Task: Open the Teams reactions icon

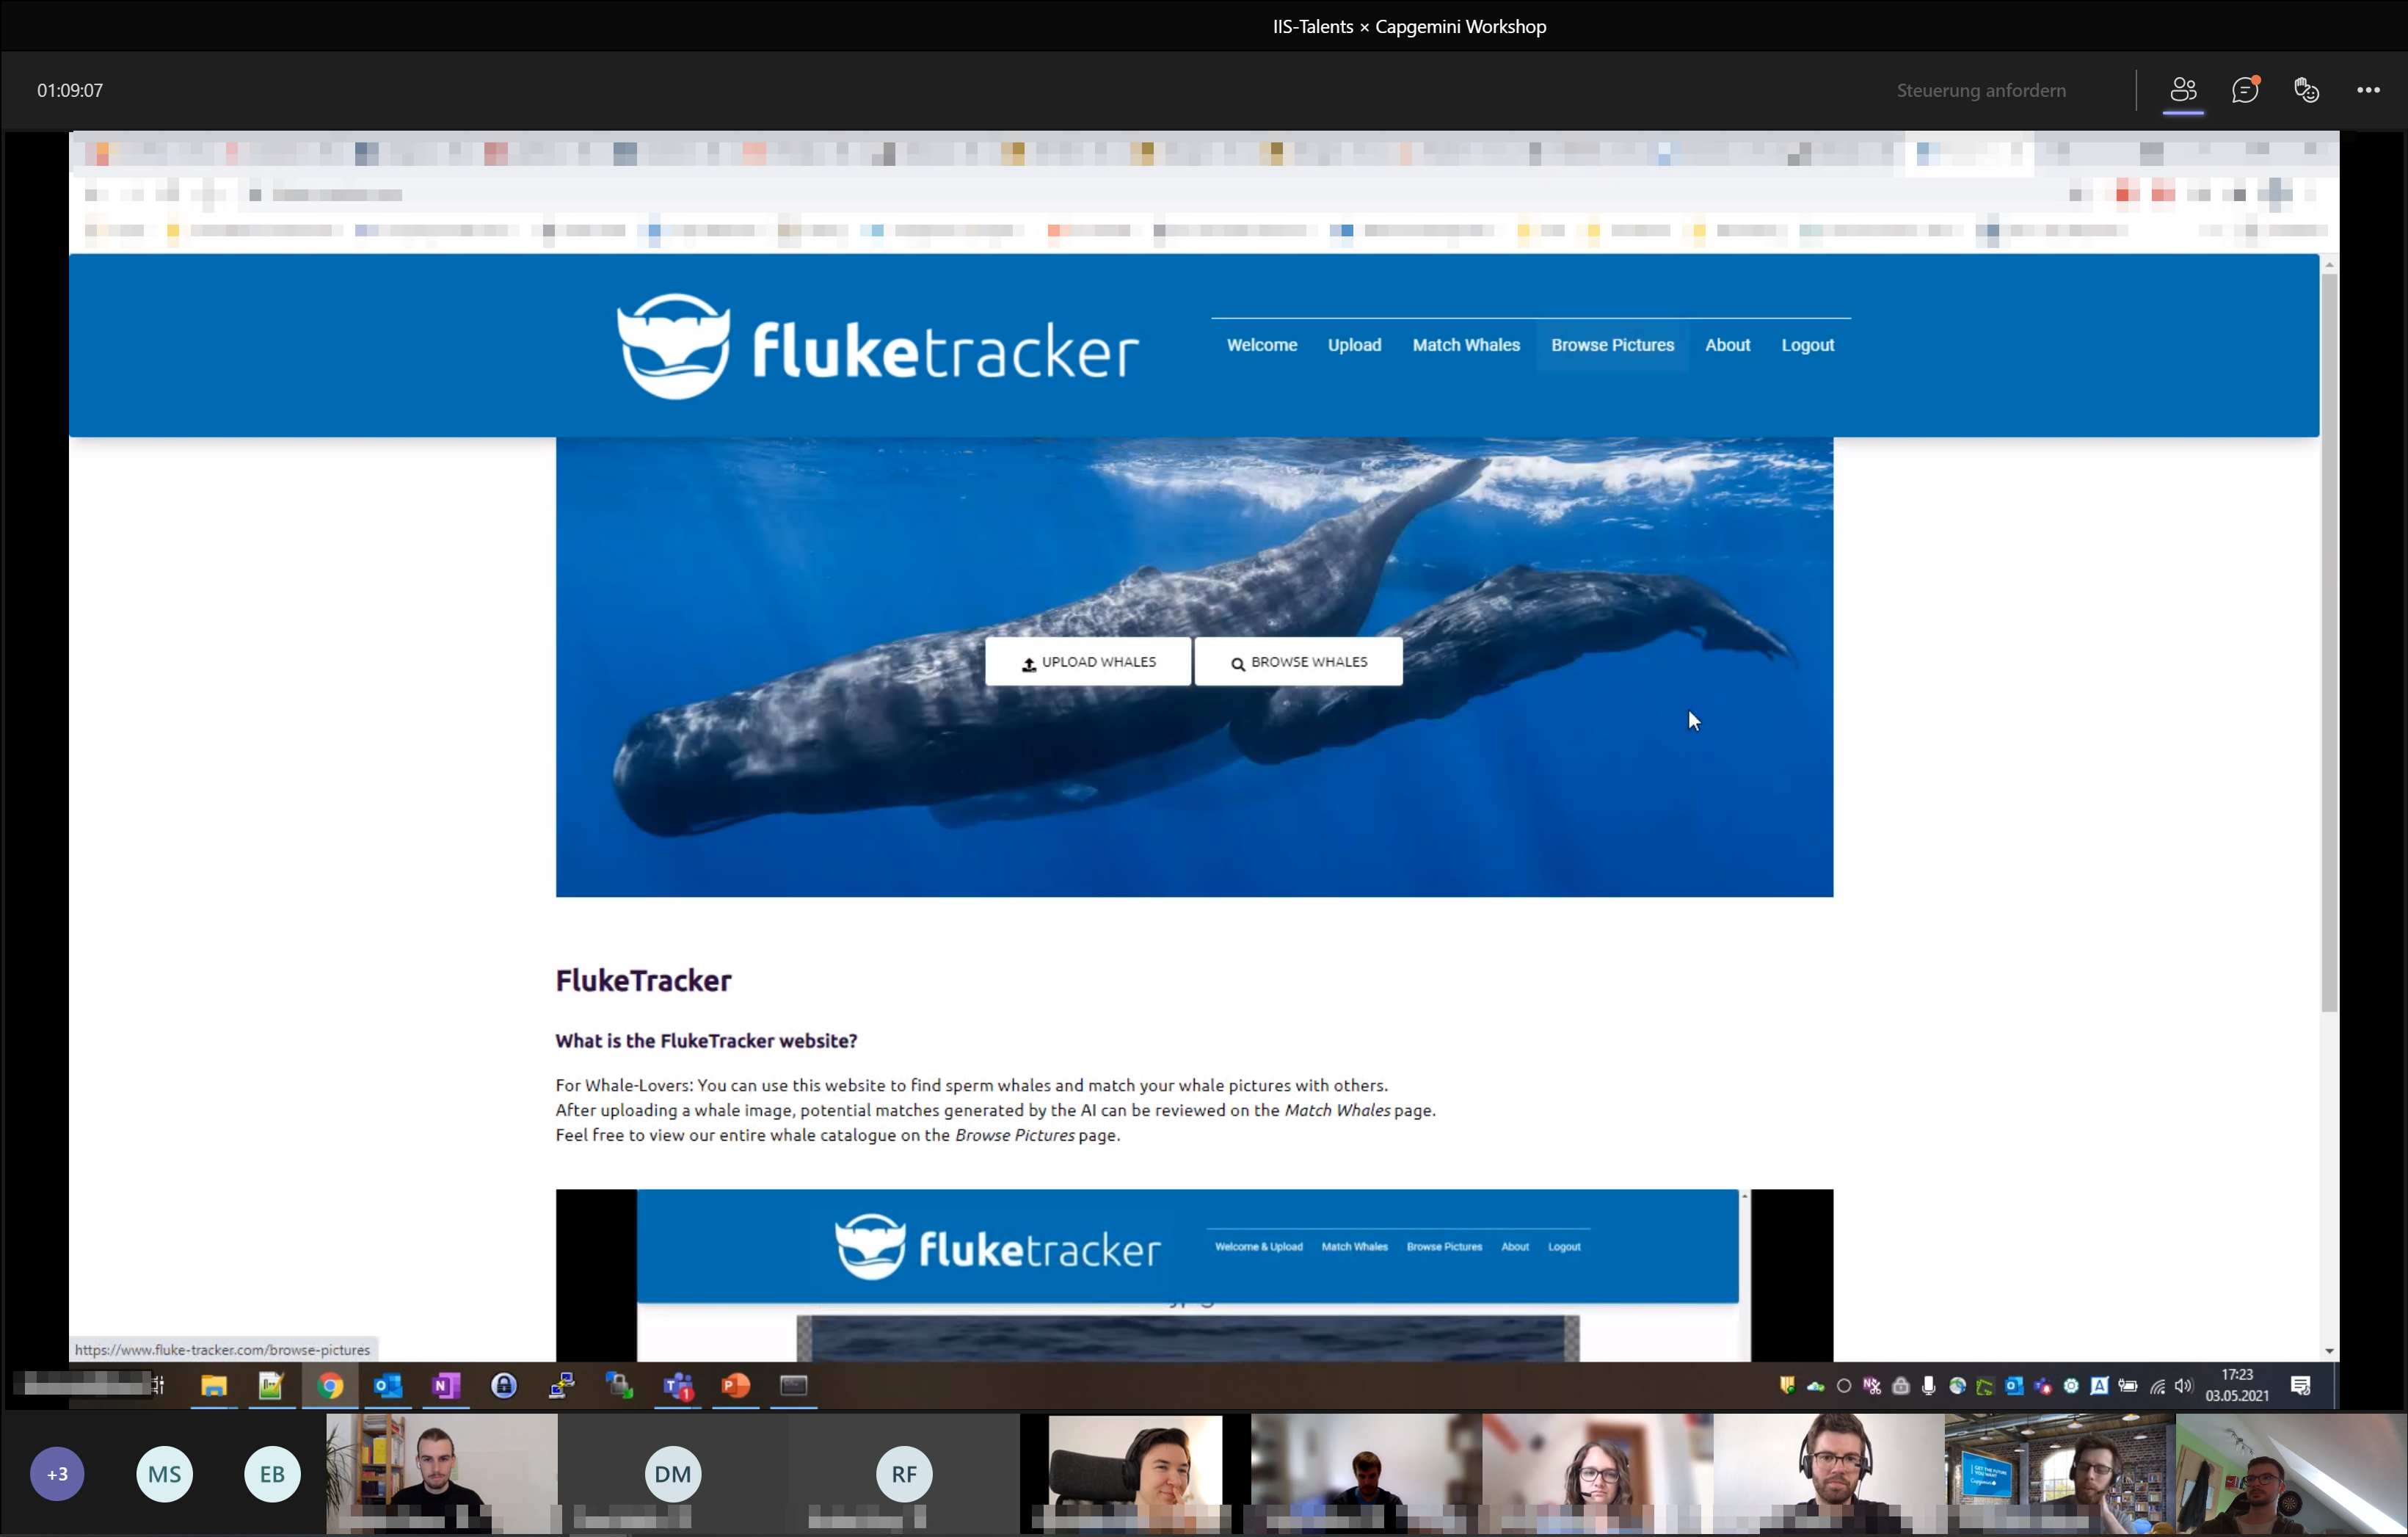Action: click(2306, 90)
